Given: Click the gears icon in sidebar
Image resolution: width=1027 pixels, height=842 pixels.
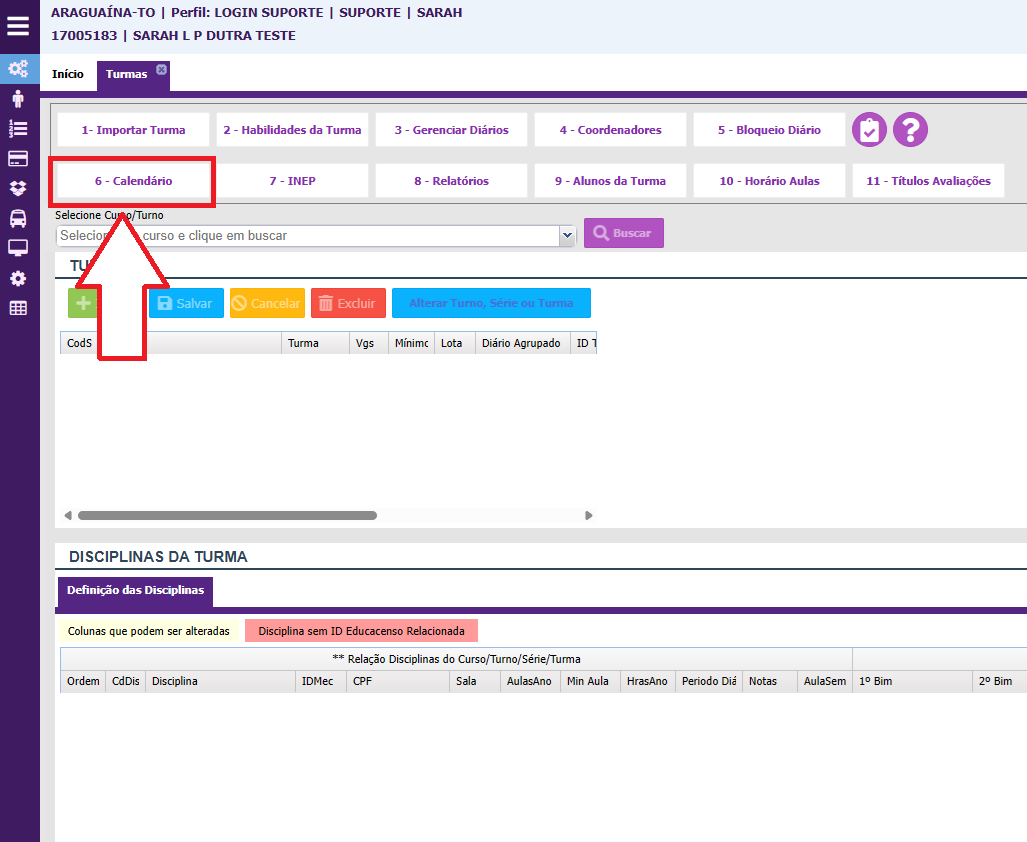Looking at the screenshot, I should tap(18, 69).
